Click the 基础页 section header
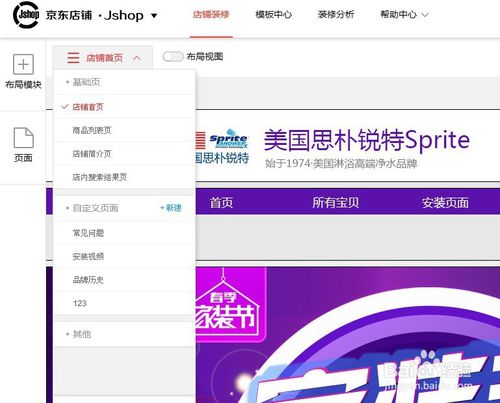500x403 pixels. click(x=86, y=82)
